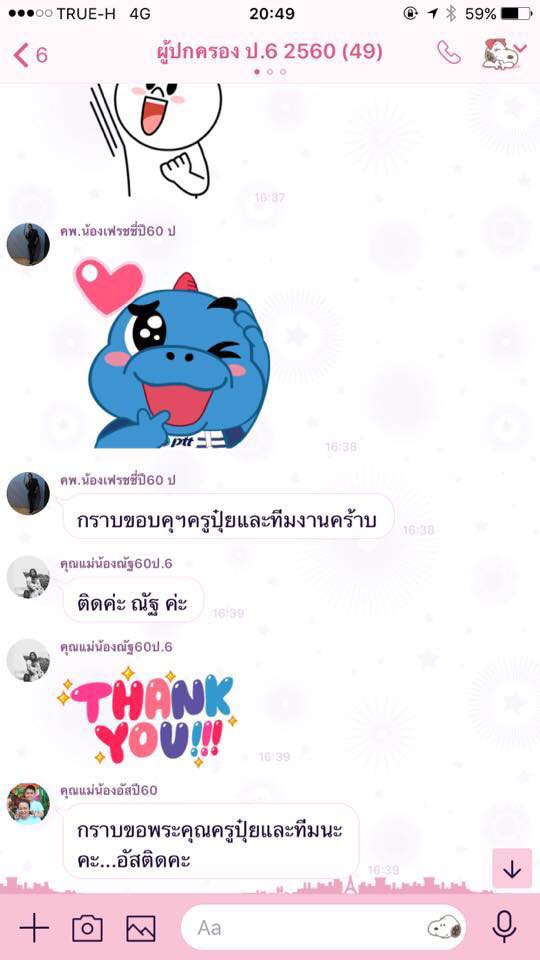Image resolution: width=540 pixels, height=960 pixels.
Task: Start a voice call with the phone icon
Action: point(449,53)
